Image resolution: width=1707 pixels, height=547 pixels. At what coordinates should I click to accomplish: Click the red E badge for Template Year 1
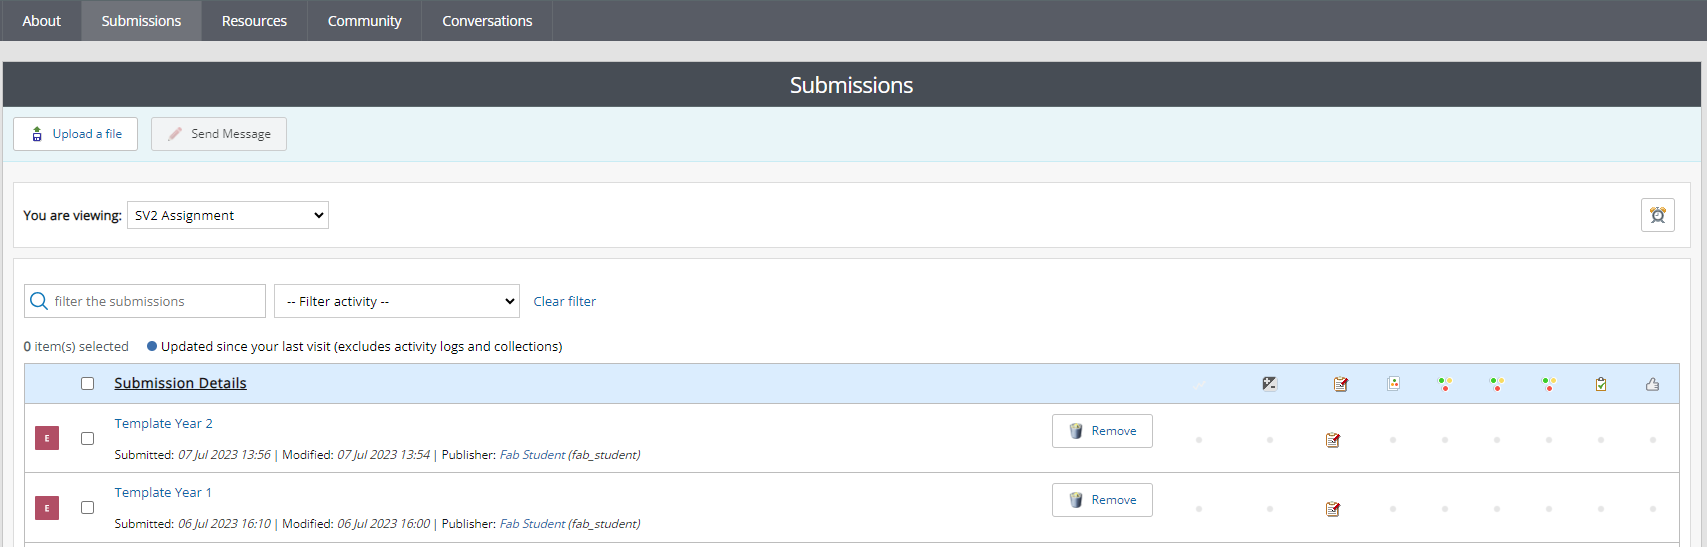[x=47, y=508]
